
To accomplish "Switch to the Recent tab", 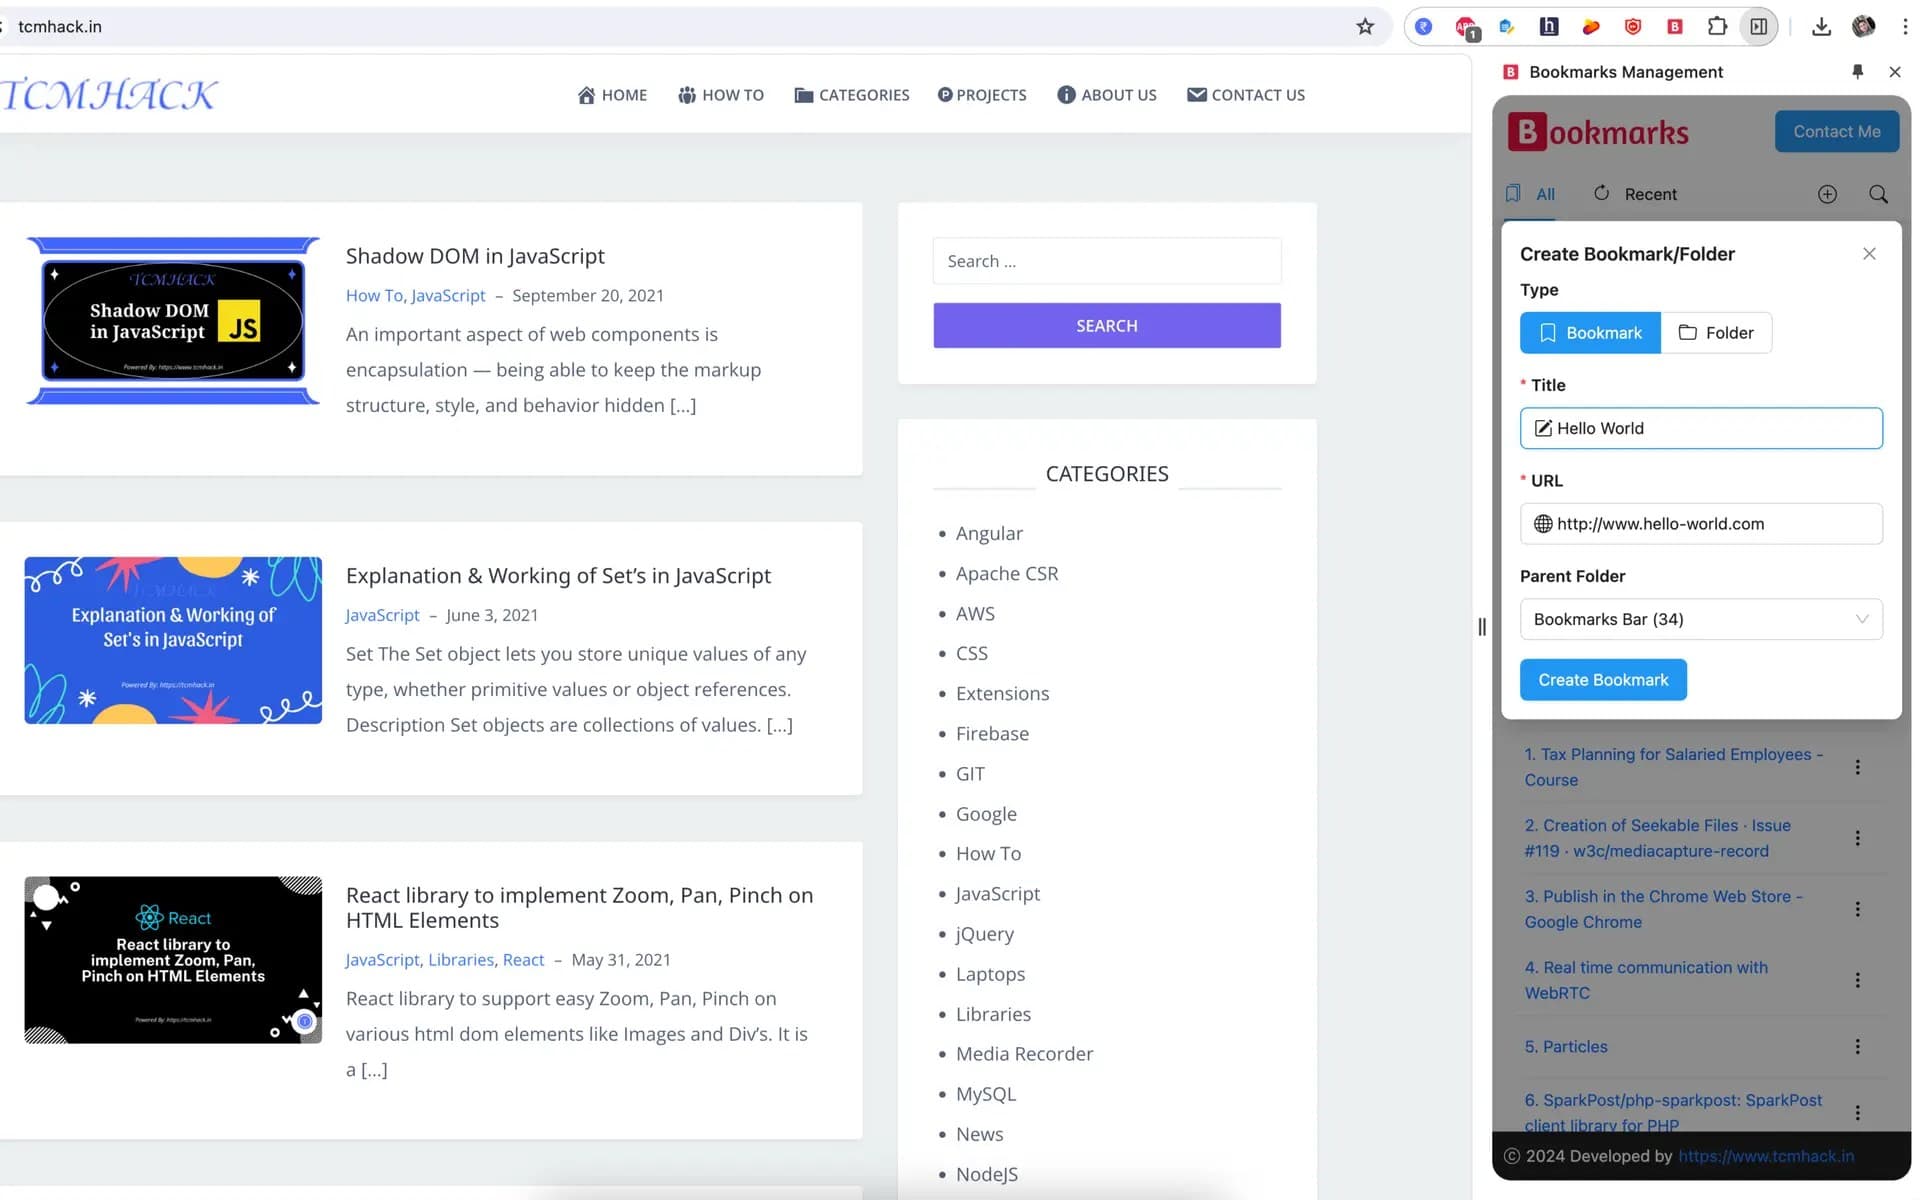I will click(x=1635, y=194).
